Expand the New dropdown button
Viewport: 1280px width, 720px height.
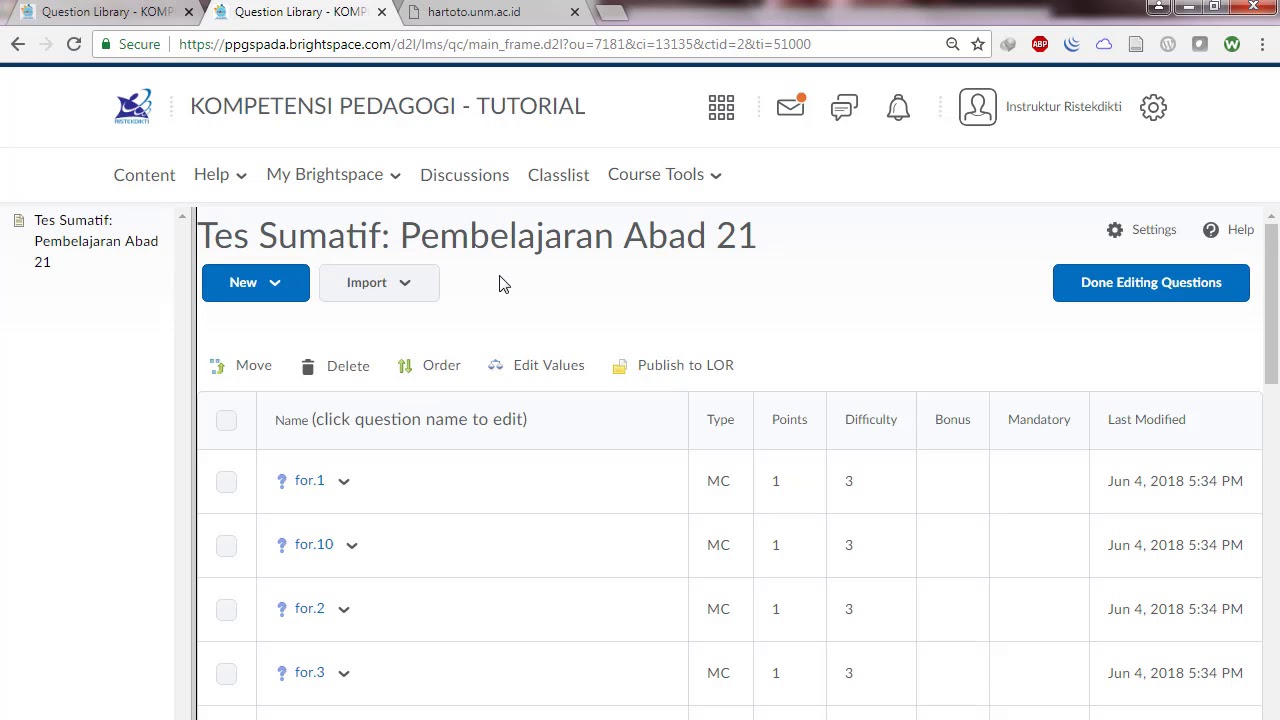tap(256, 283)
